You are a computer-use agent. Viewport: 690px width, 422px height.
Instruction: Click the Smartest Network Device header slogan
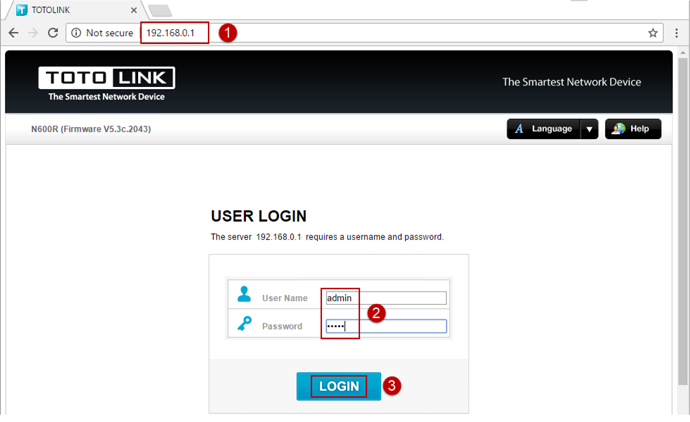tap(572, 82)
